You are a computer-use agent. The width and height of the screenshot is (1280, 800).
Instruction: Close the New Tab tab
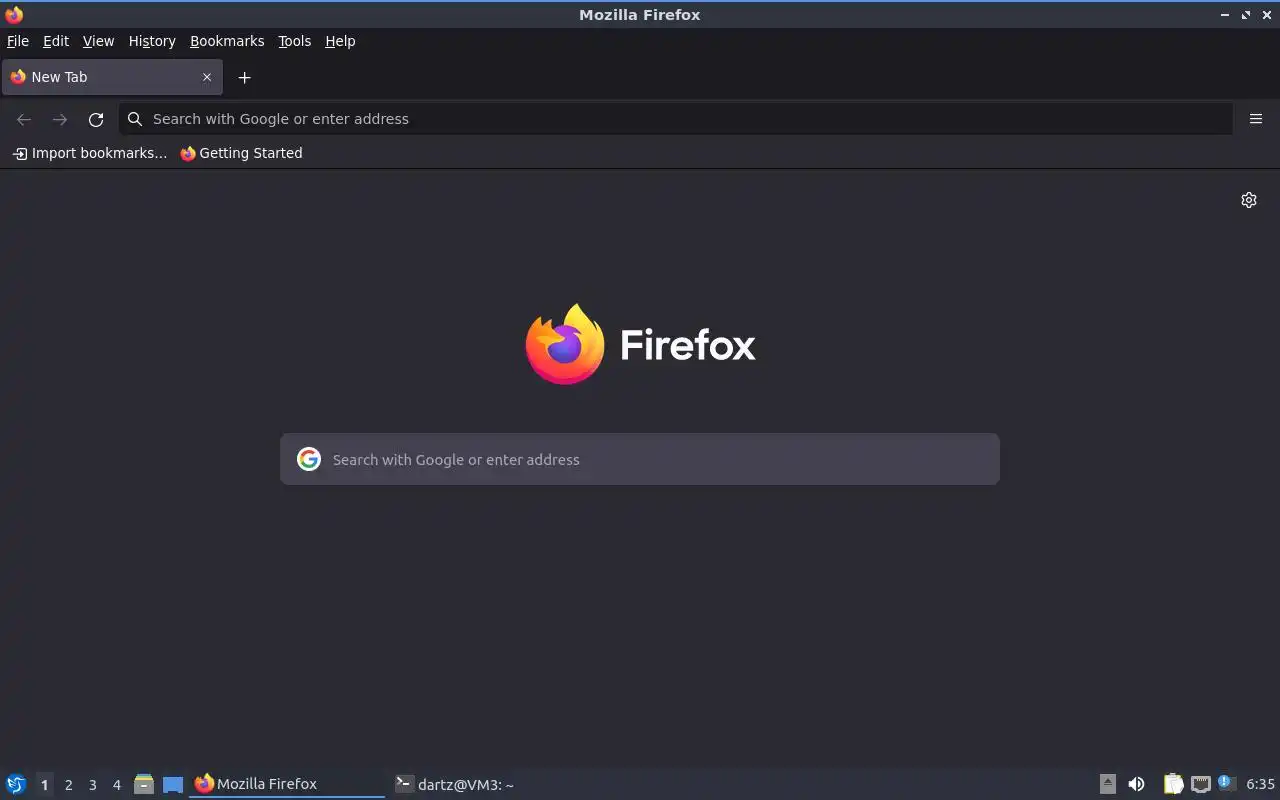[207, 77]
